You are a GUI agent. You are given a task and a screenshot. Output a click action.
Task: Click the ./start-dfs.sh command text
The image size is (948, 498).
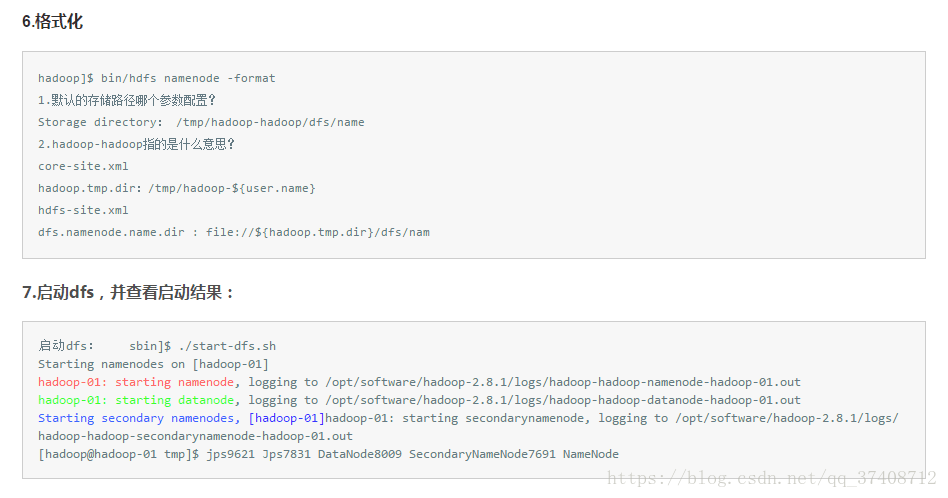coord(227,346)
